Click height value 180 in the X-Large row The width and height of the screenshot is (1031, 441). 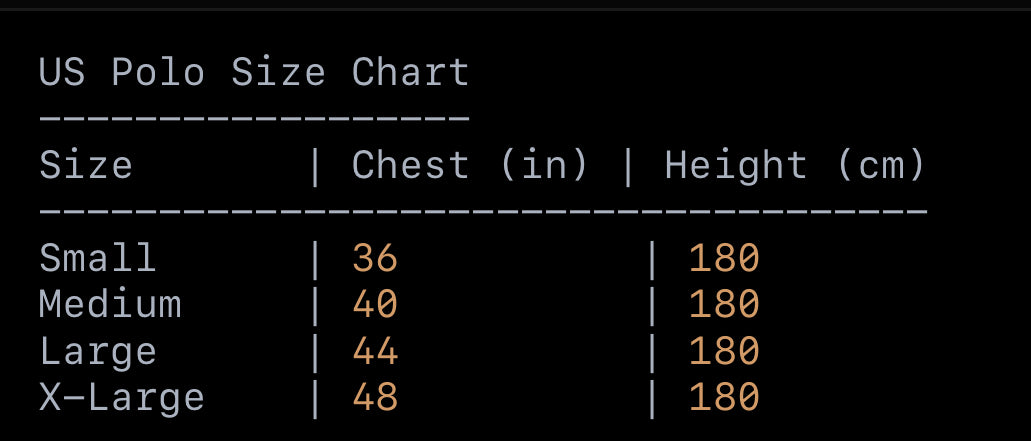(x=724, y=397)
